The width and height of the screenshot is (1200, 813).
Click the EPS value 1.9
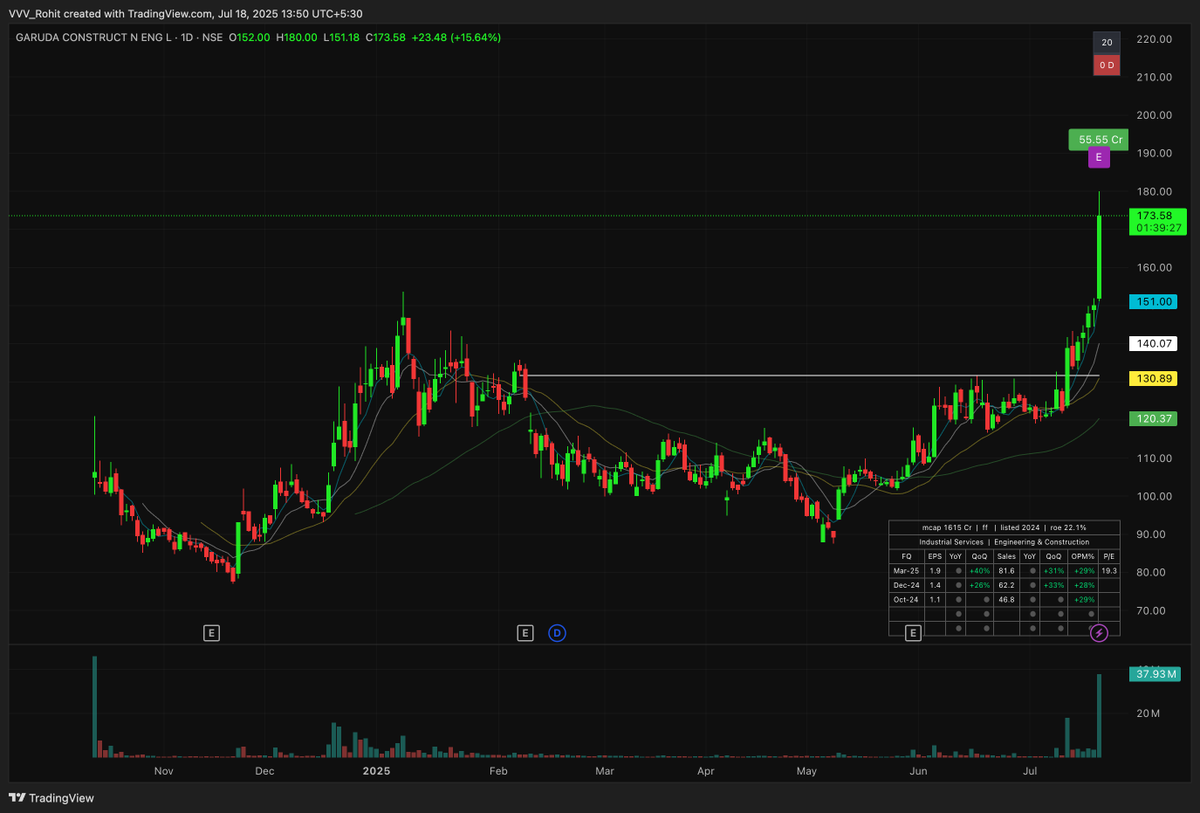(x=934, y=570)
